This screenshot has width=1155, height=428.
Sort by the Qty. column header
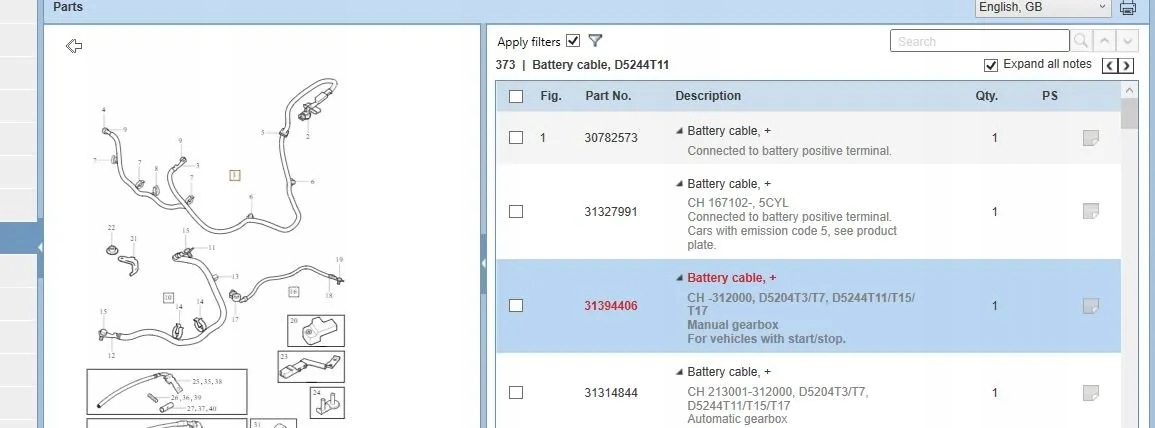[987, 96]
